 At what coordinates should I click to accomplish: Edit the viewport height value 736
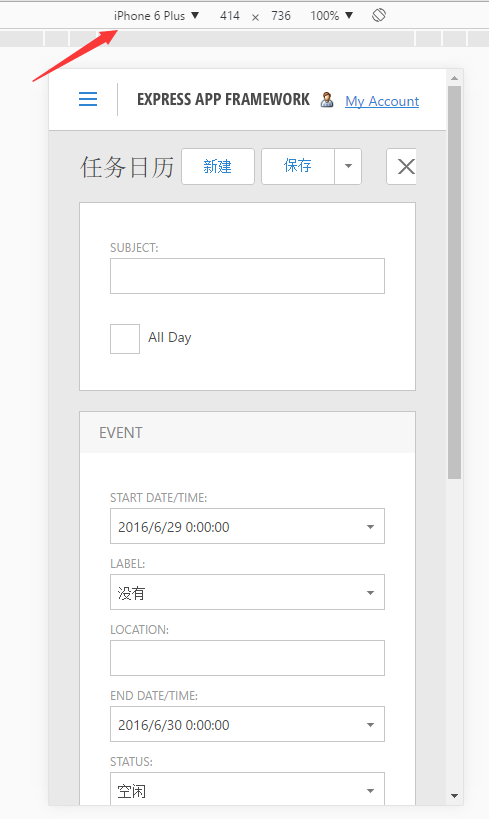click(x=281, y=16)
